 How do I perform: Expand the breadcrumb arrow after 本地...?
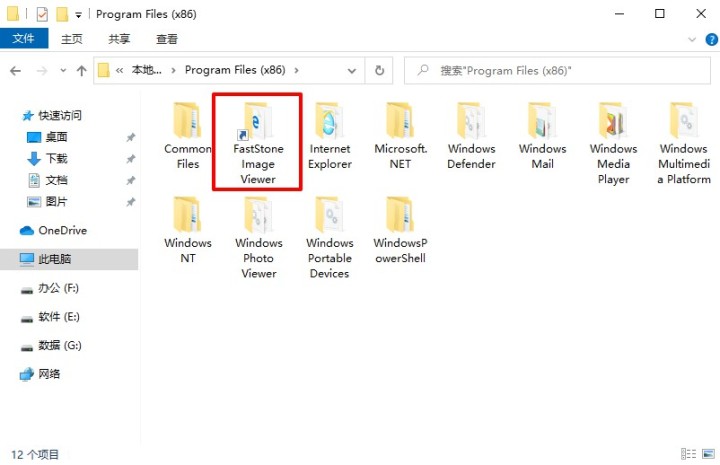coord(174,70)
